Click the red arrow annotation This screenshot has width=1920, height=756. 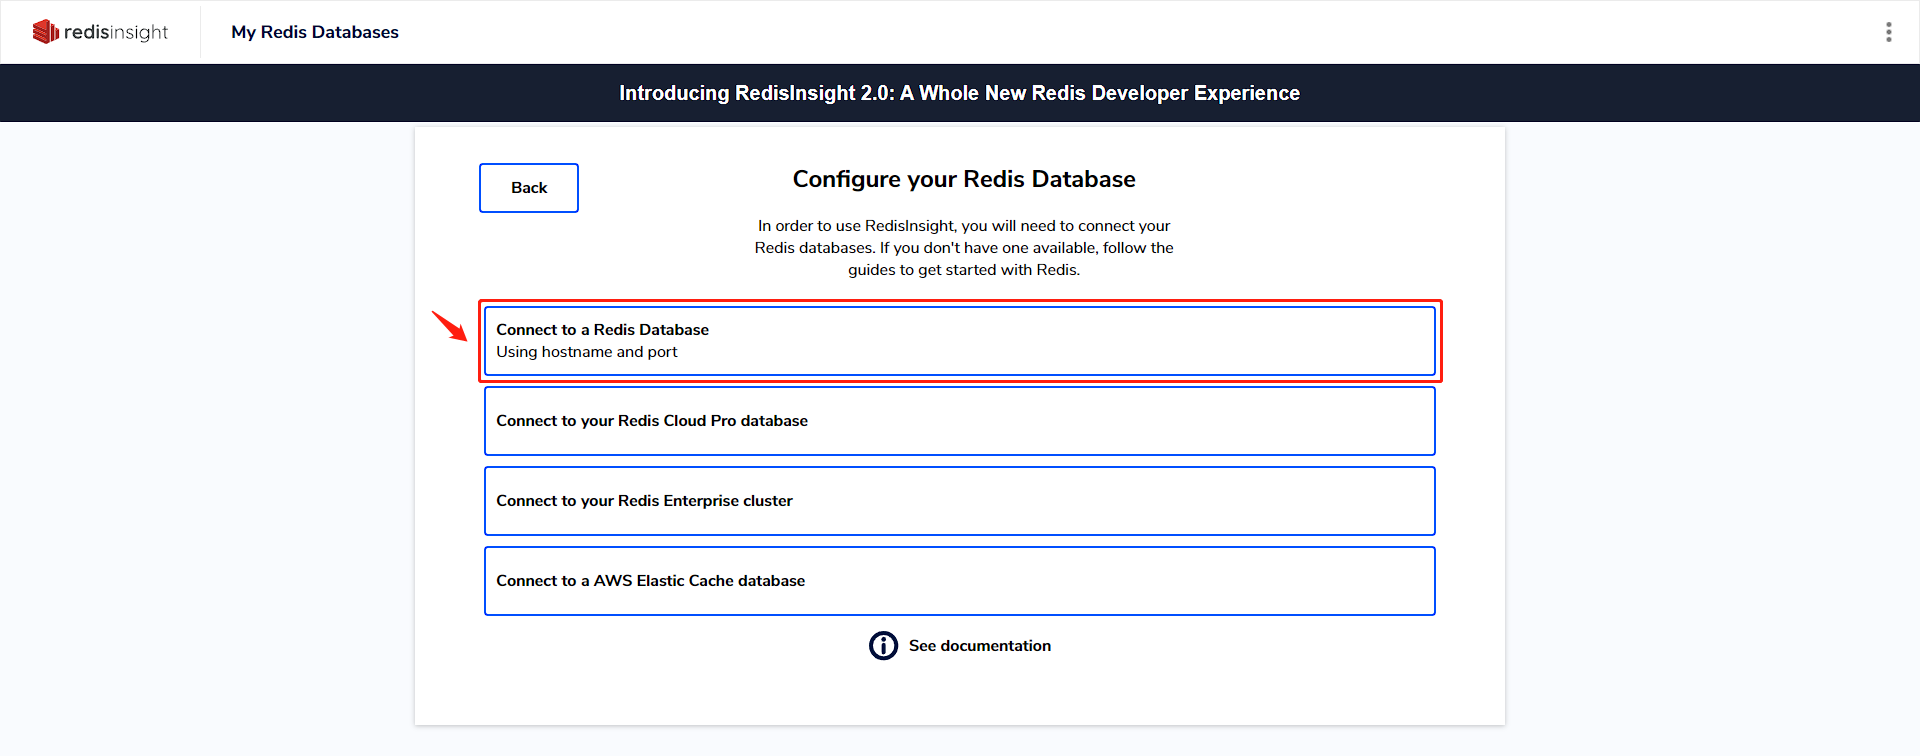point(450,326)
